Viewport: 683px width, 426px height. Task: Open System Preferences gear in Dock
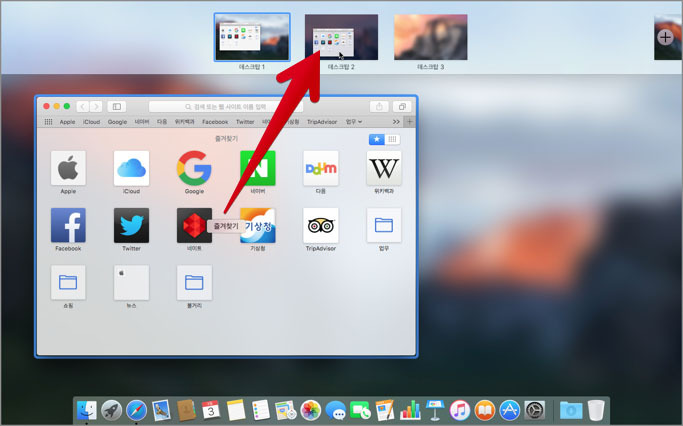pyautogui.click(x=534, y=410)
